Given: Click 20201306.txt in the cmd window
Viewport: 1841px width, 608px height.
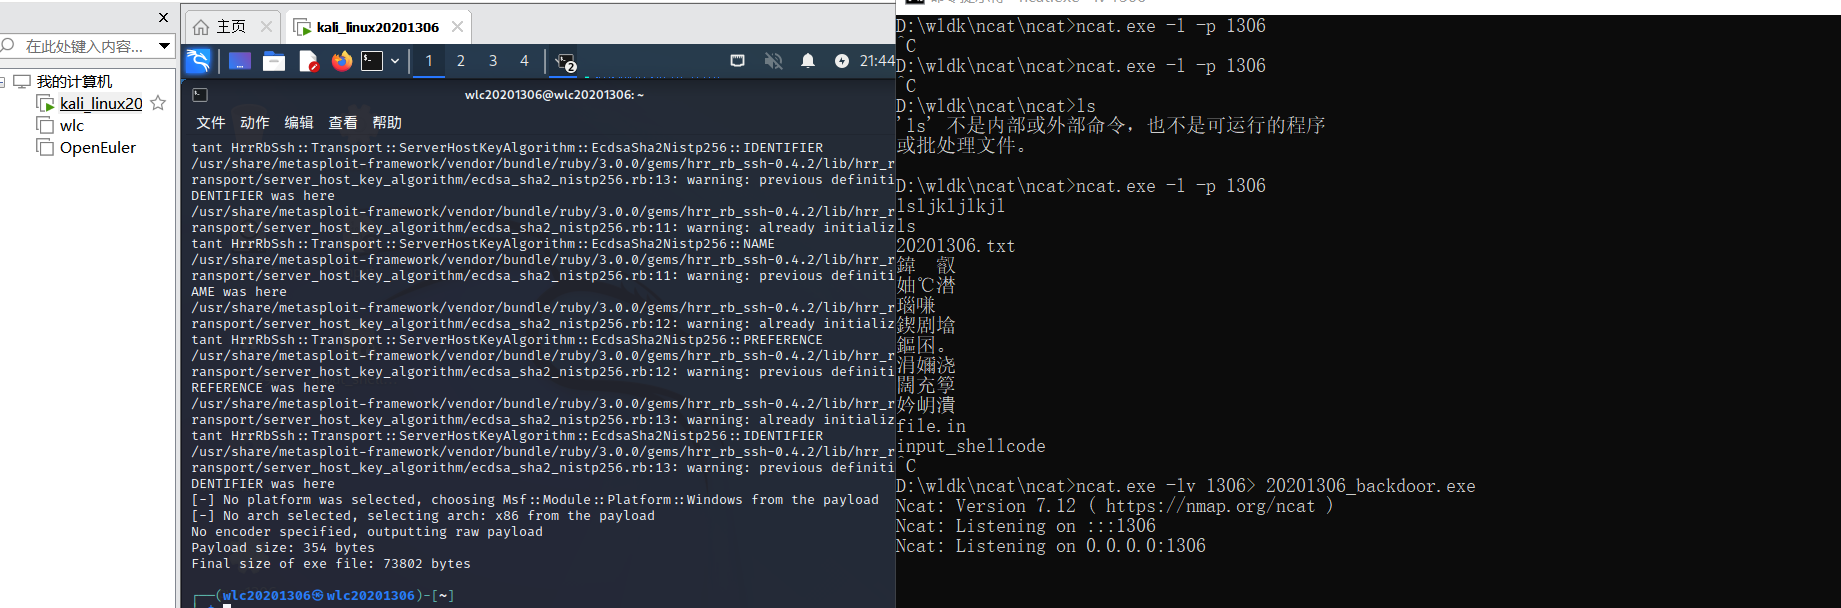Looking at the screenshot, I should [955, 246].
